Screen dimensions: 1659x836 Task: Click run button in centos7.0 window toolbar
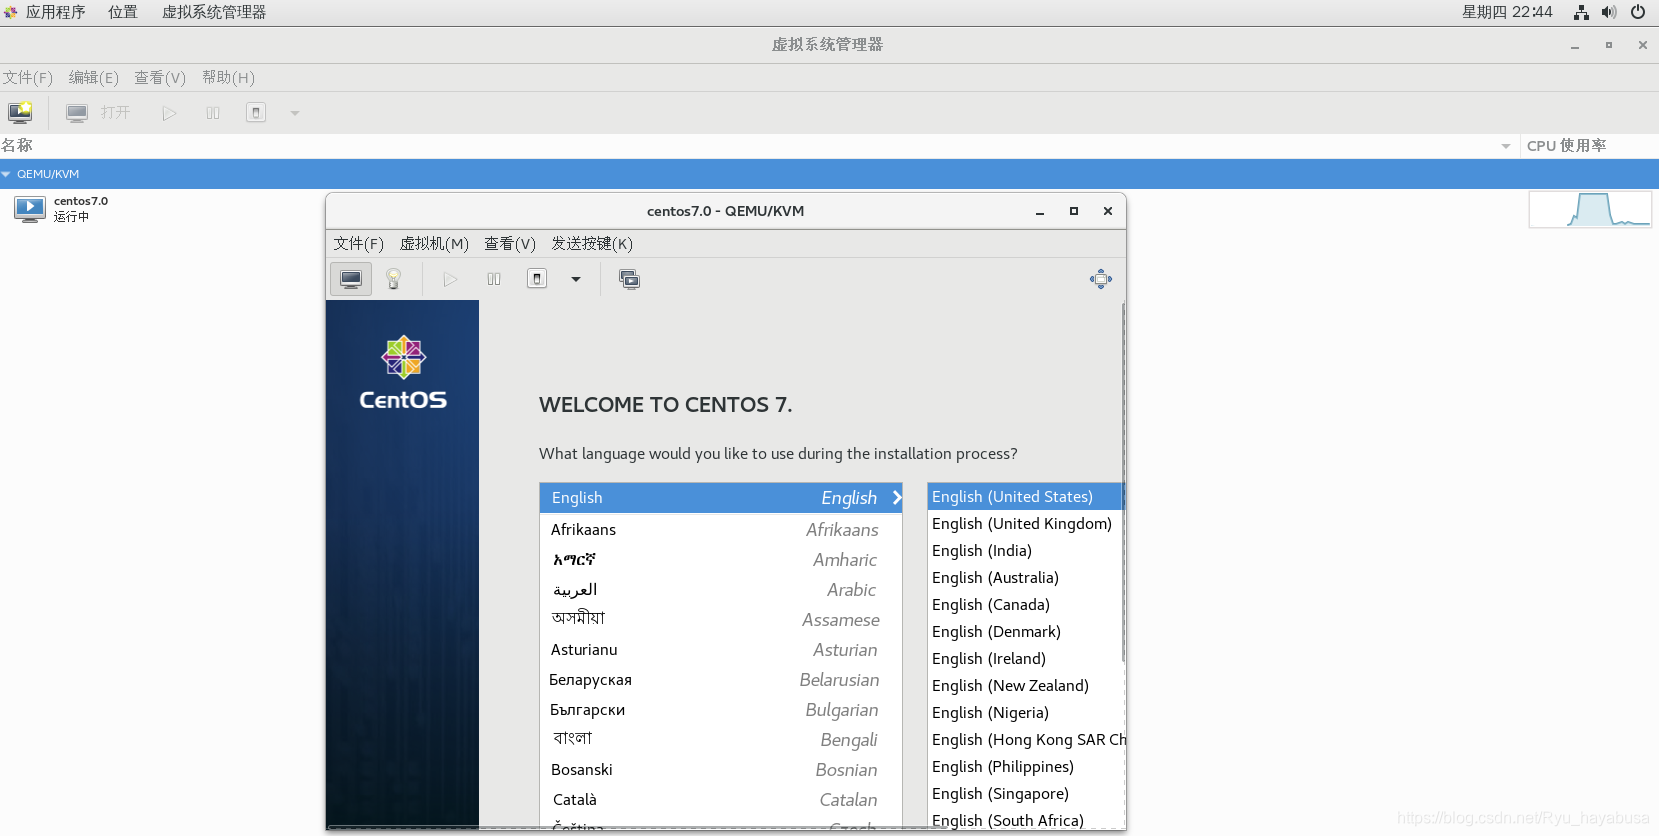[450, 279]
